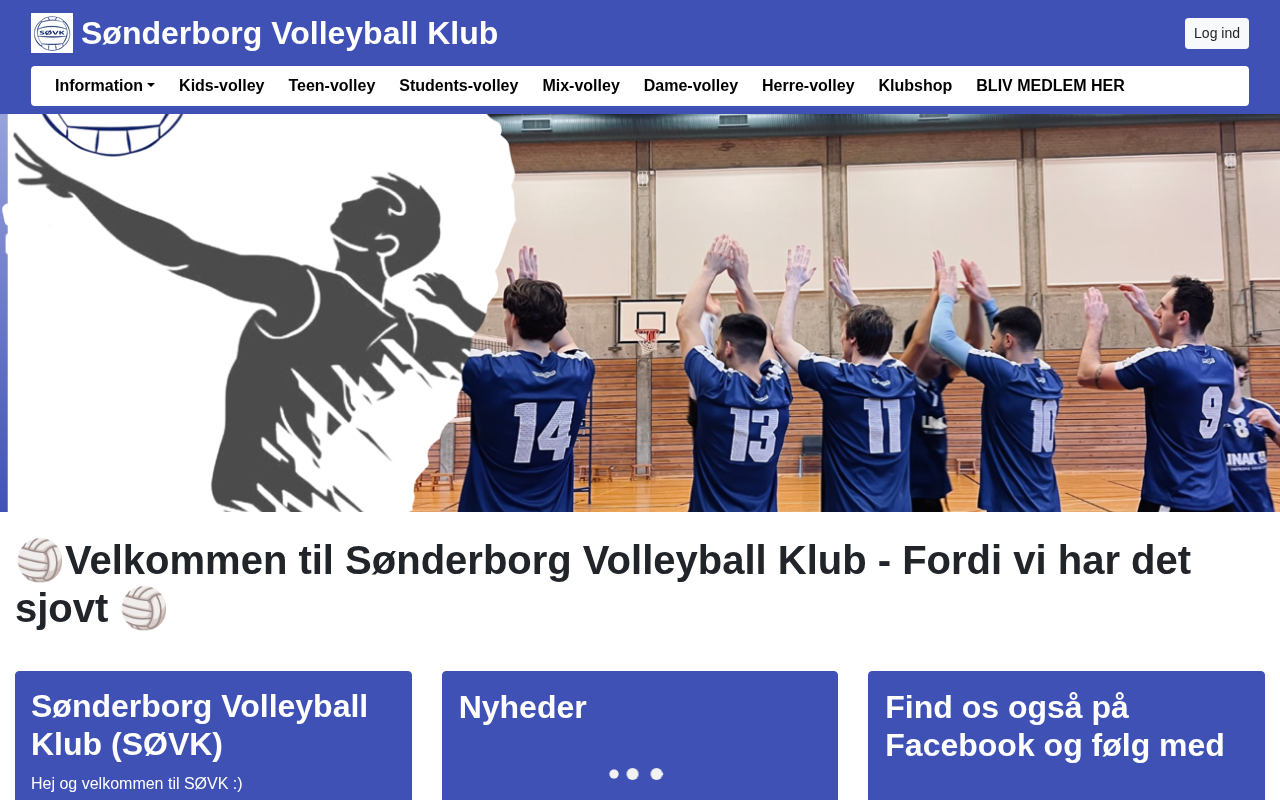Click the volleyball emoji after sjovt
The height and width of the screenshot is (800, 1280).
pyautogui.click(x=143, y=608)
